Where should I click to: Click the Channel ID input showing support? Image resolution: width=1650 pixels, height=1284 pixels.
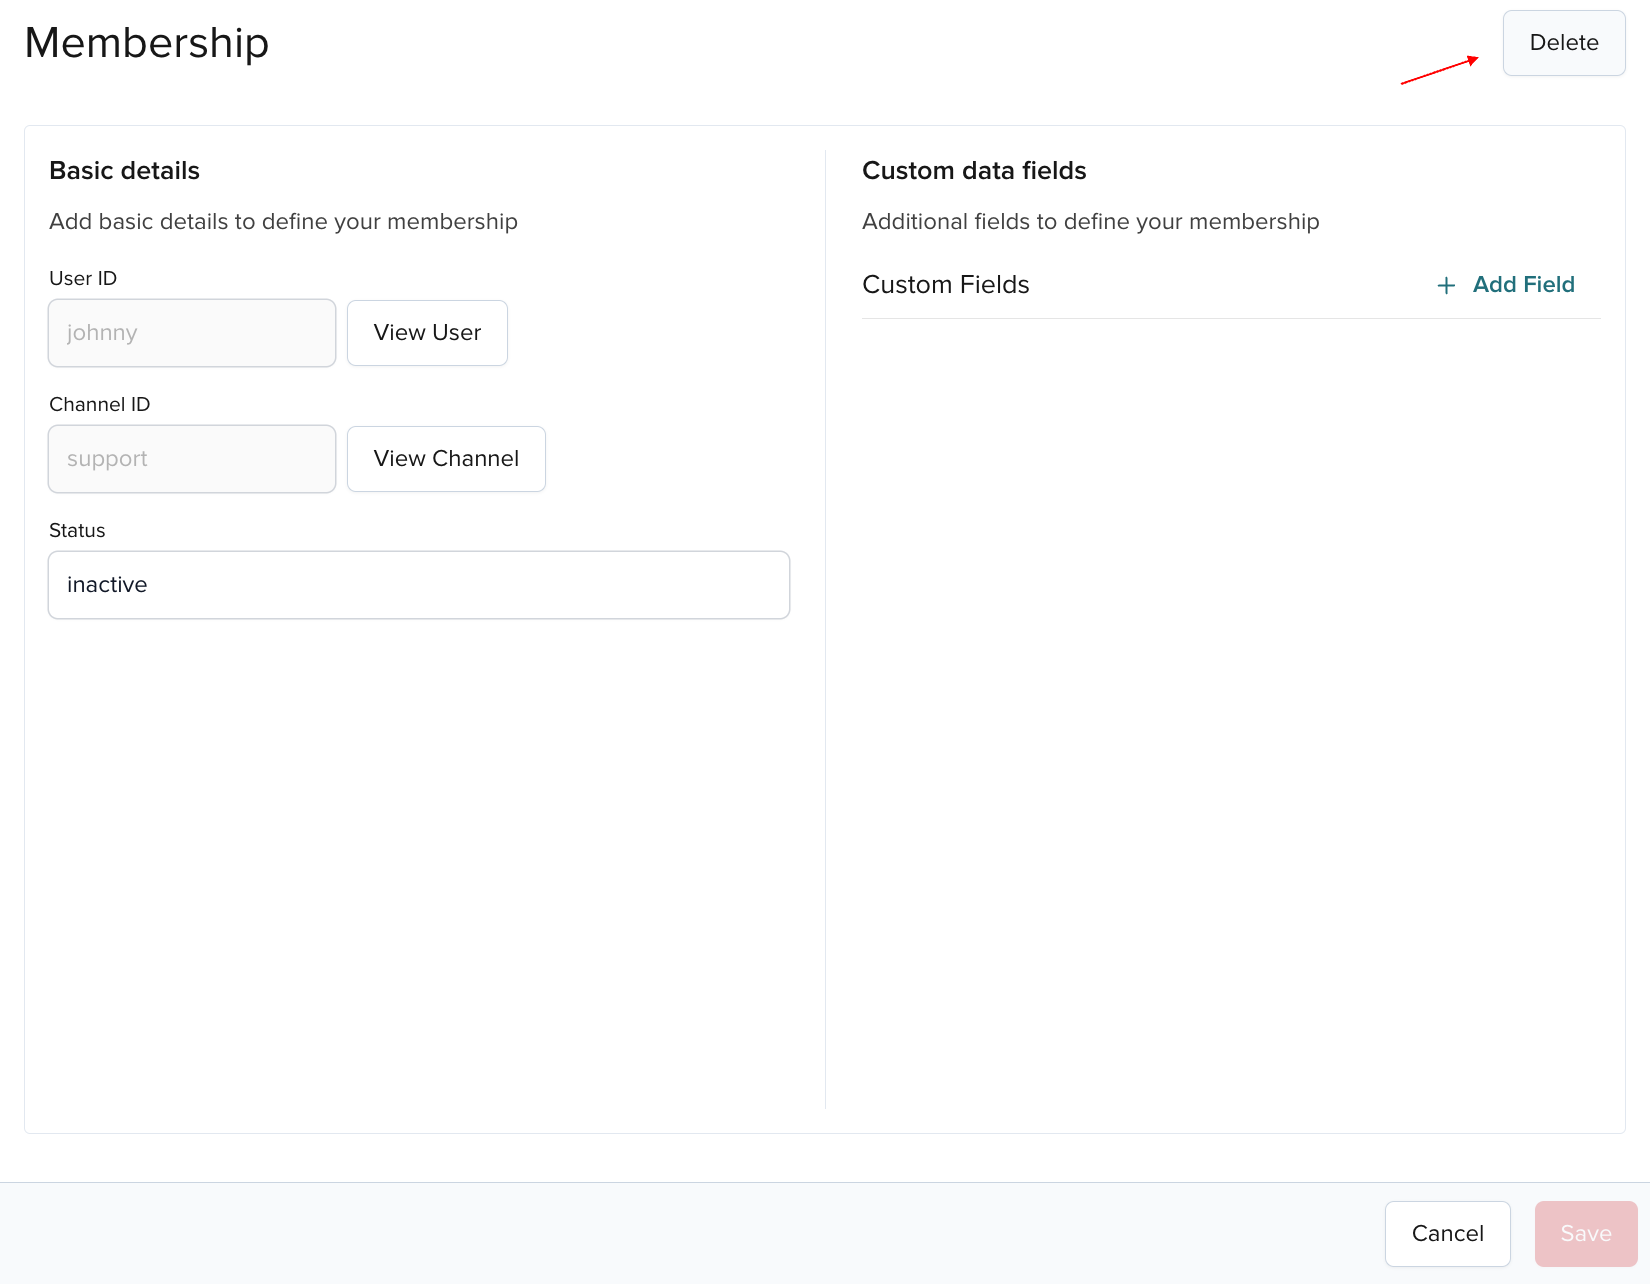tap(191, 458)
